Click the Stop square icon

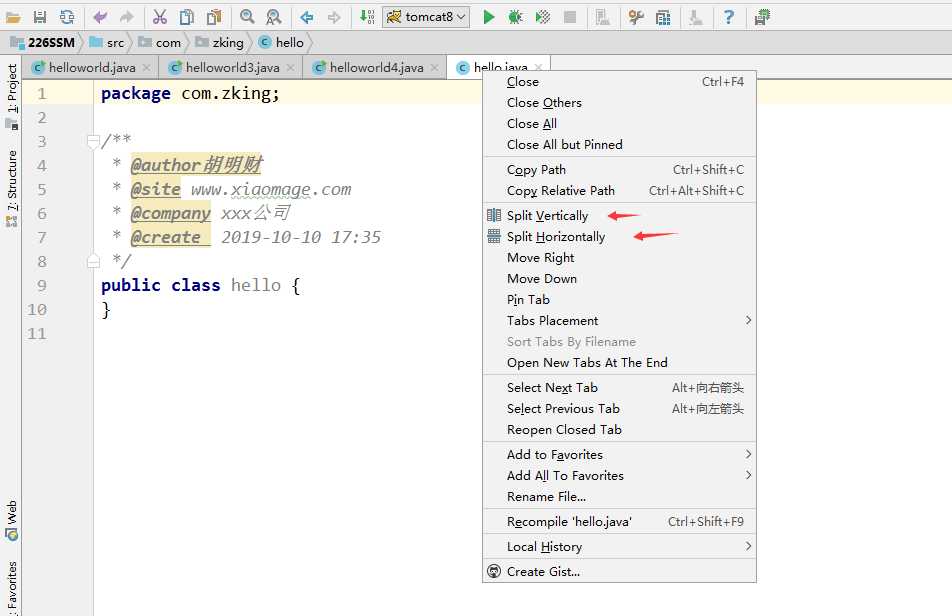[570, 17]
